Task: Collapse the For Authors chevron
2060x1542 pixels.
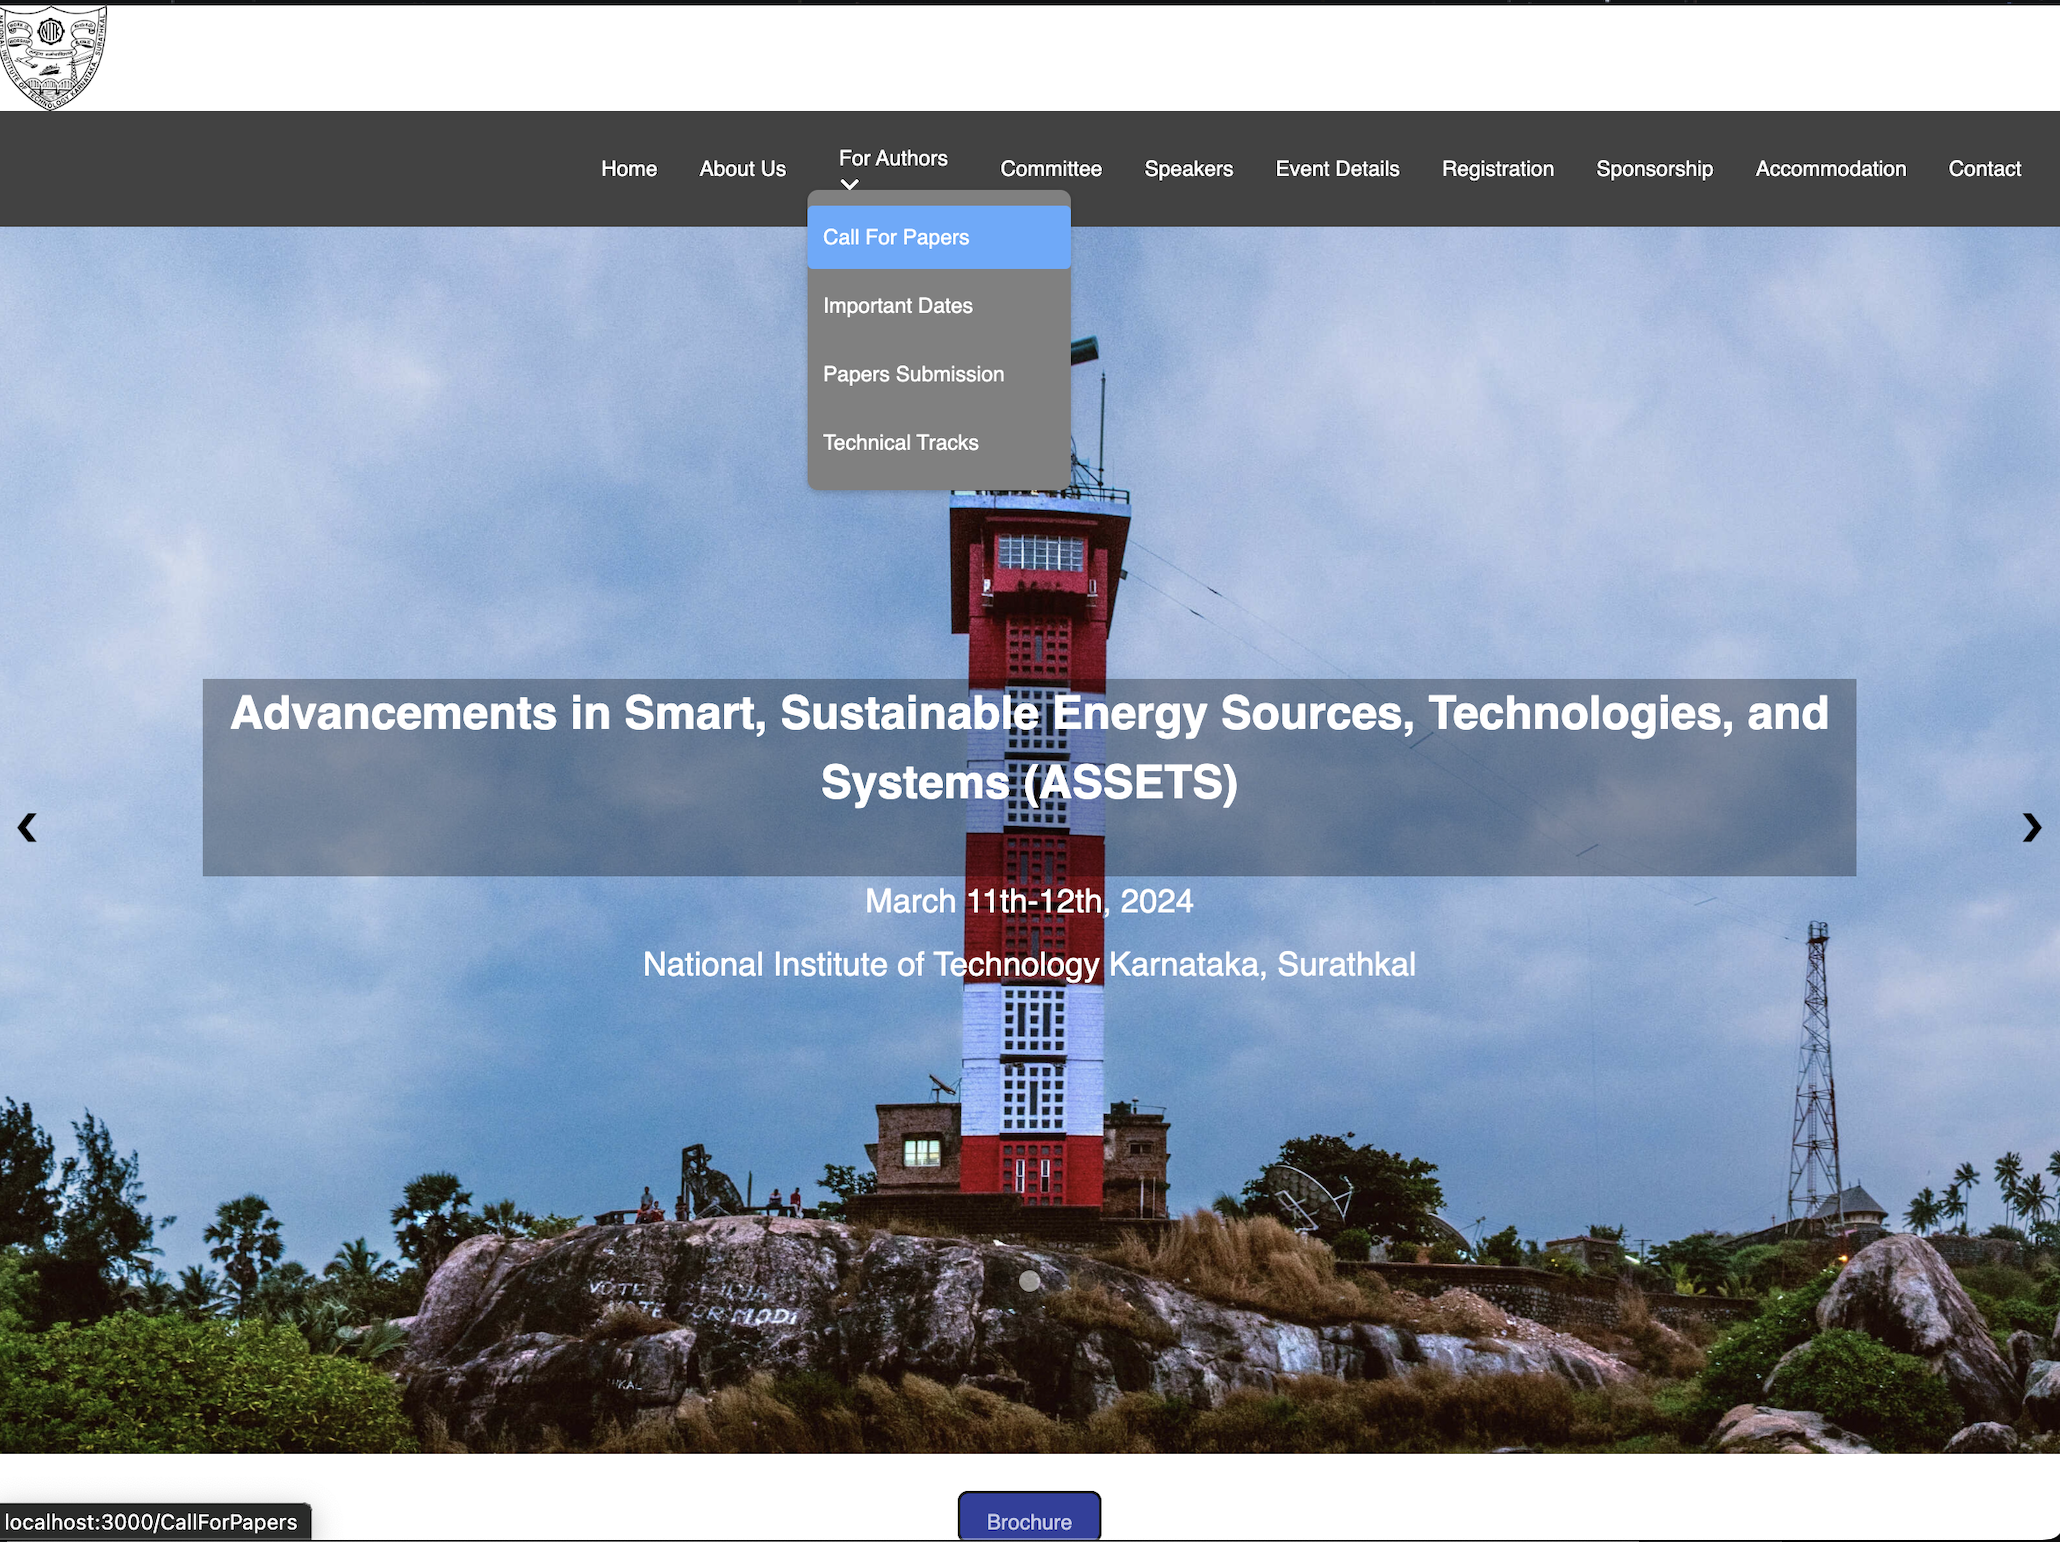Action: click(850, 184)
